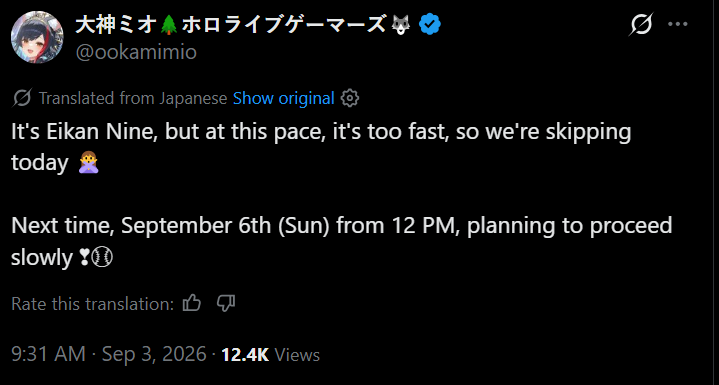The height and width of the screenshot is (385, 719).
Task: Click the person gesturing no emoji
Action: click(x=88, y=163)
